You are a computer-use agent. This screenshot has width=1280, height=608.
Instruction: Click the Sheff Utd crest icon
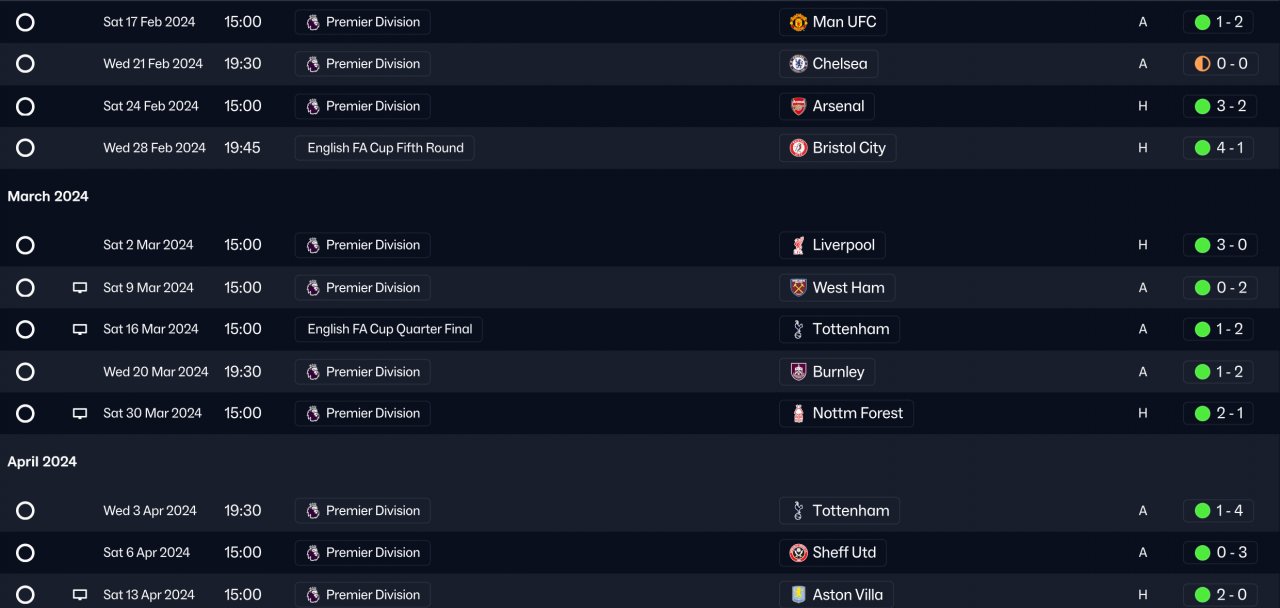(x=798, y=553)
